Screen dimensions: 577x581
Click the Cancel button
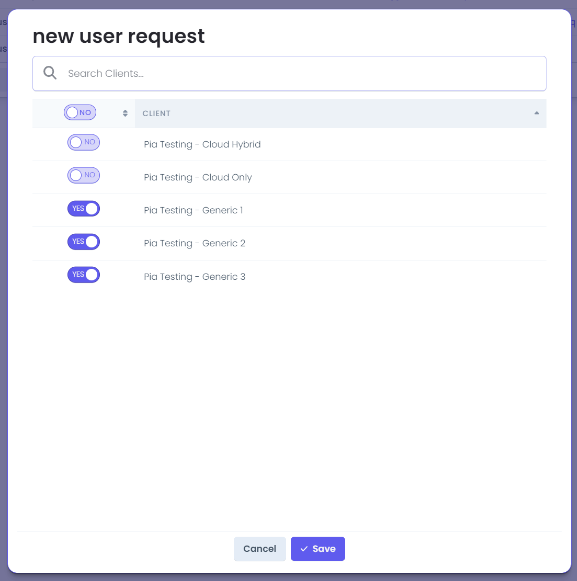pyautogui.click(x=259, y=549)
